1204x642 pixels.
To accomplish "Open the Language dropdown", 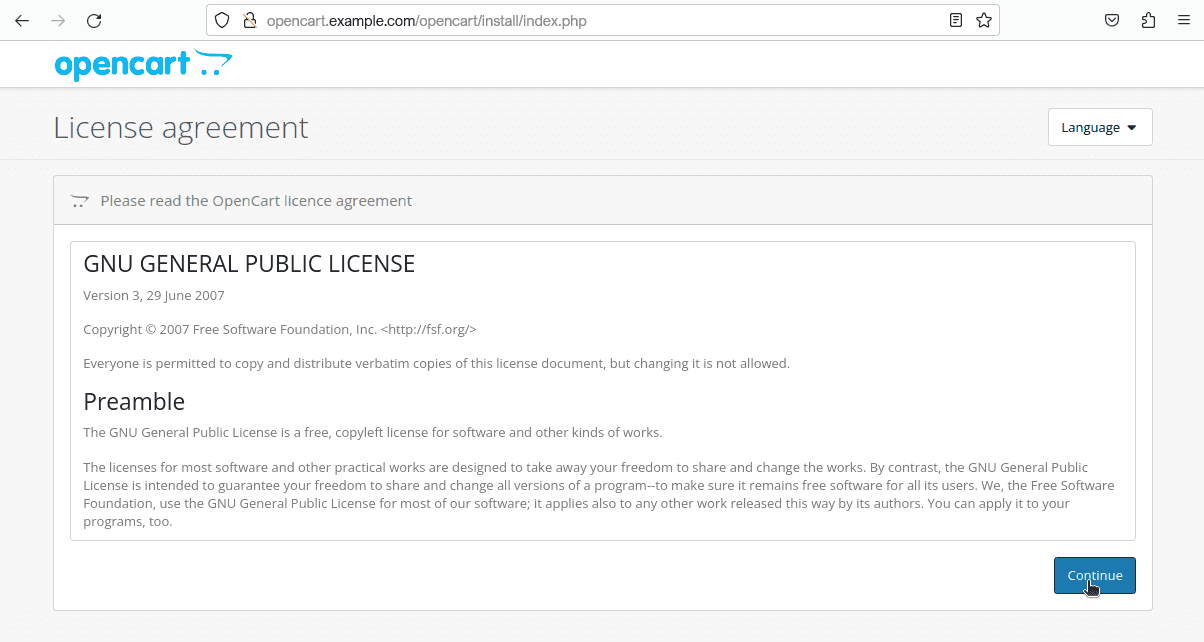I will click(x=1100, y=127).
